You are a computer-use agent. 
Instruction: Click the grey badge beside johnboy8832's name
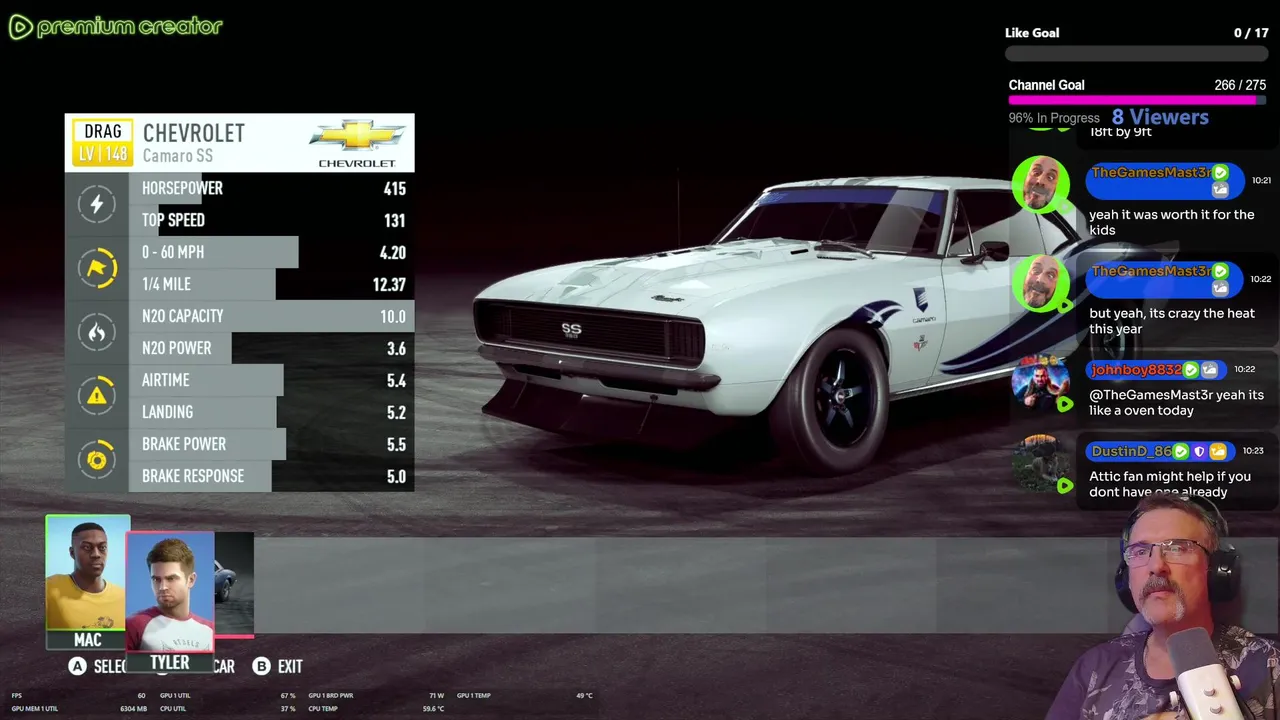tap(1209, 370)
